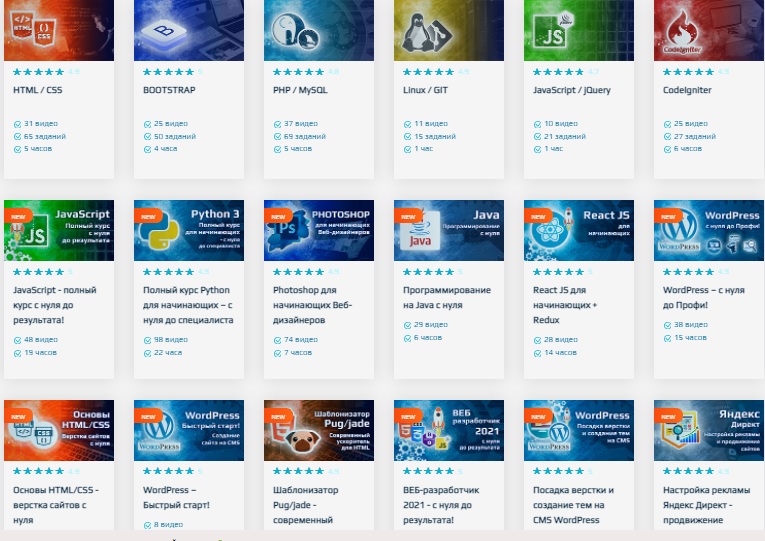Open ВЕБ-разработчик 2021 course title

click(x=441, y=505)
